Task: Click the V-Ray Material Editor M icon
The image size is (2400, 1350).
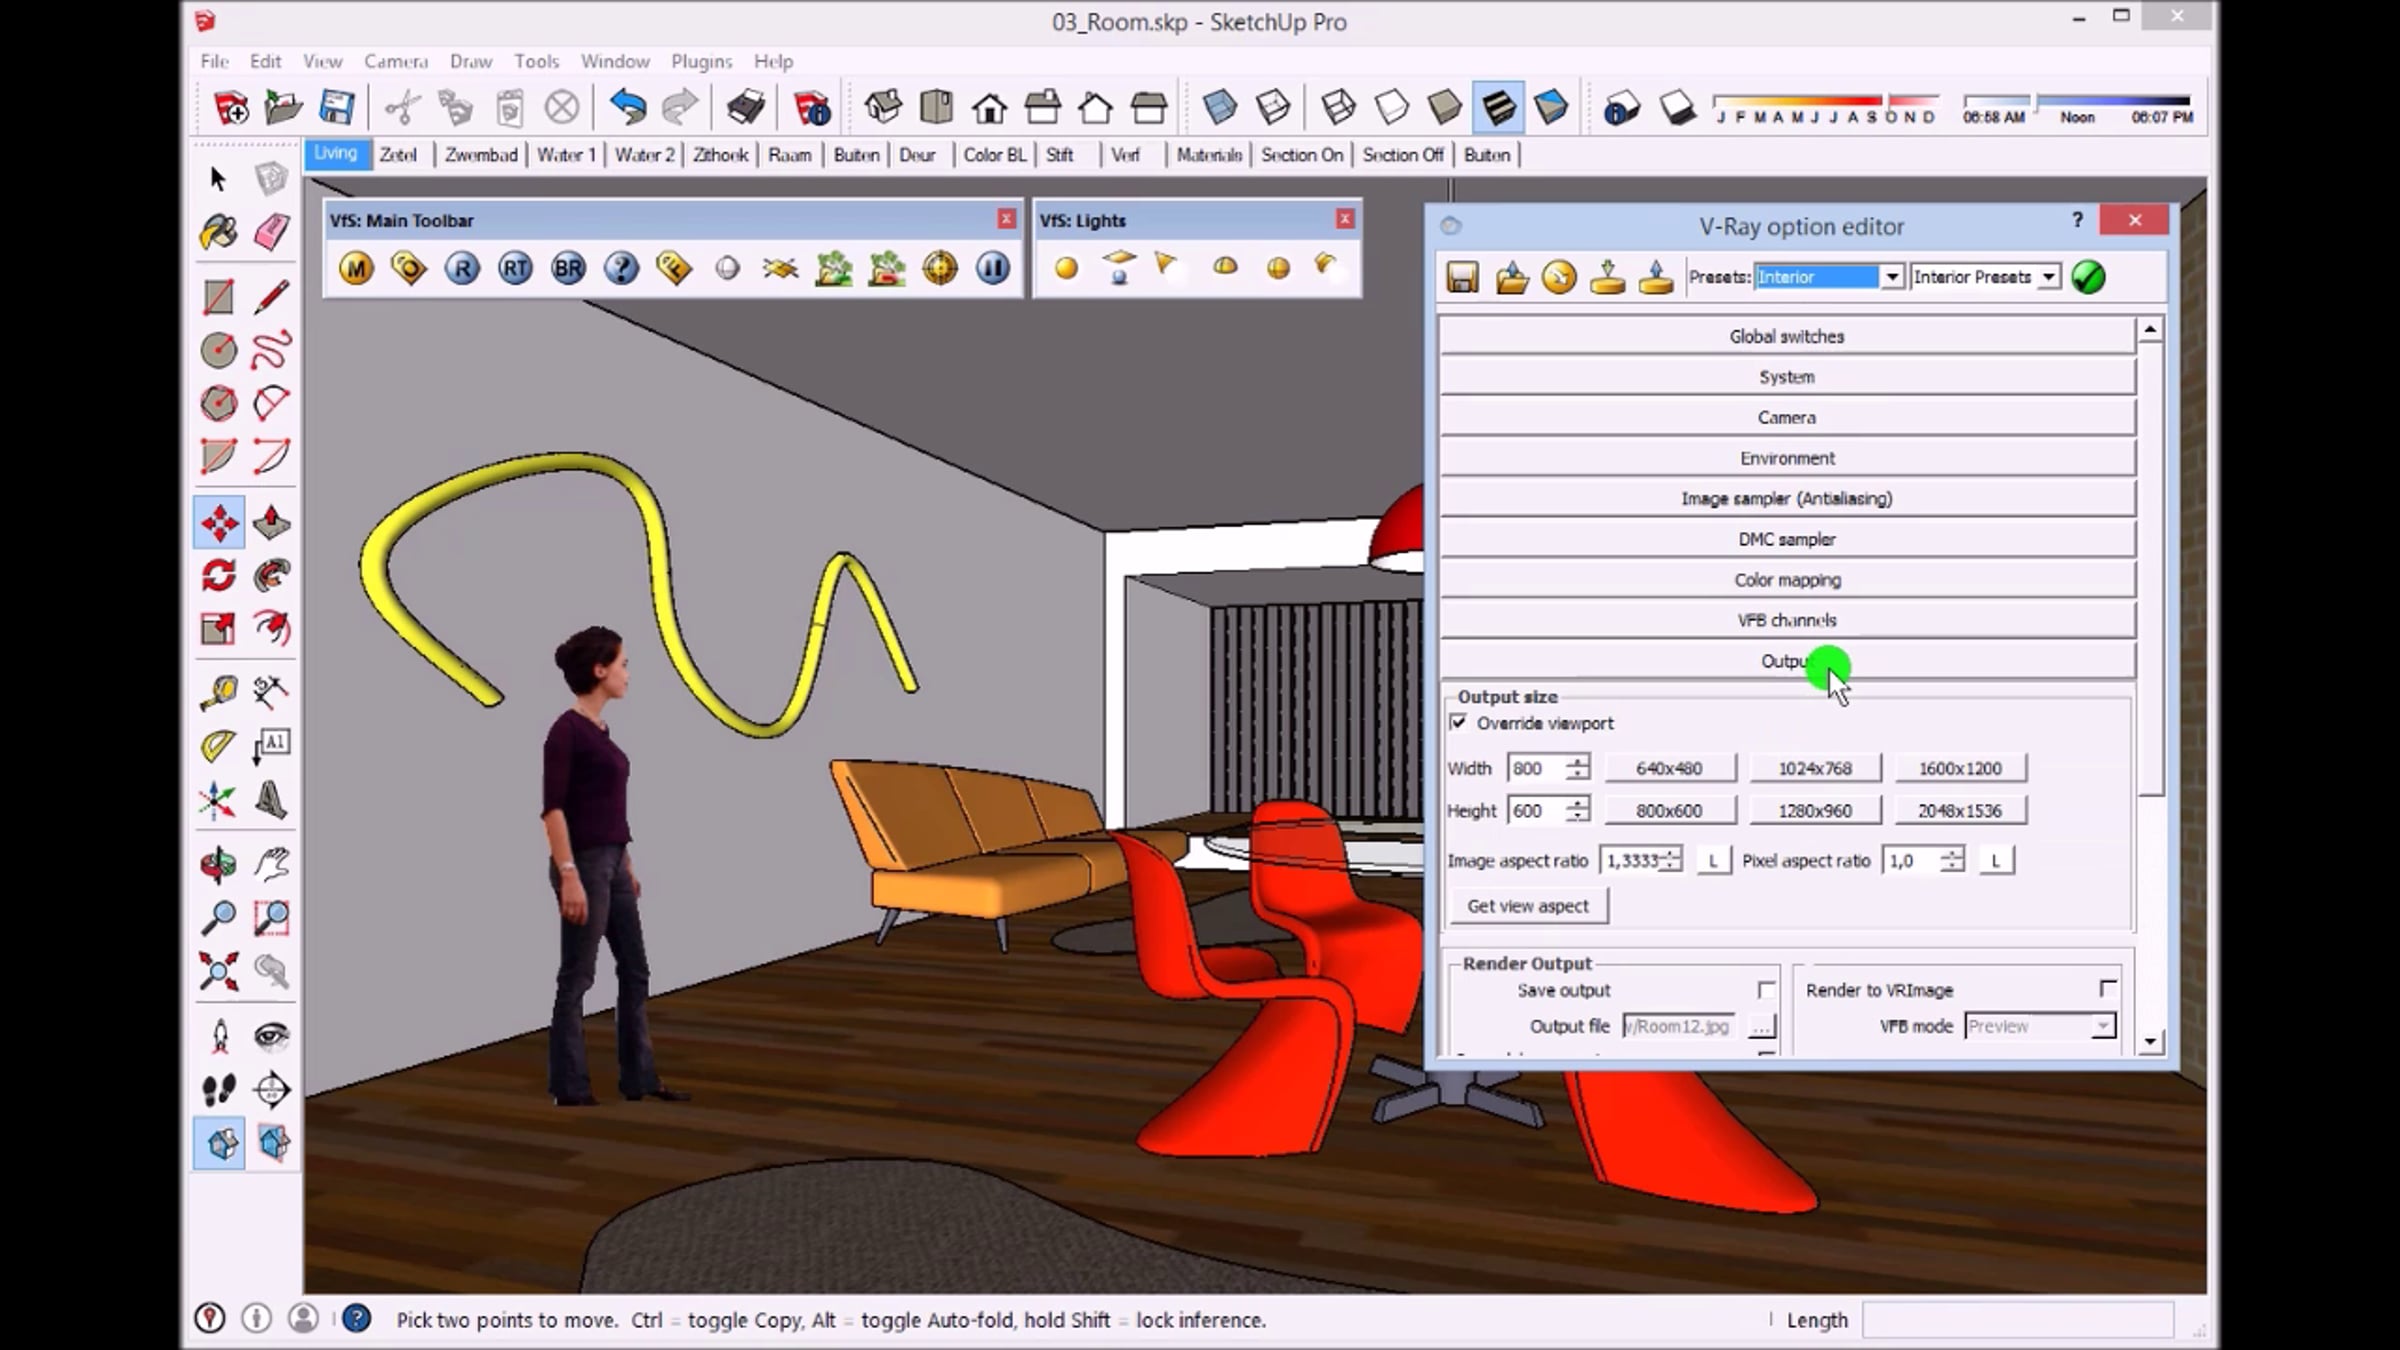Action: click(356, 268)
